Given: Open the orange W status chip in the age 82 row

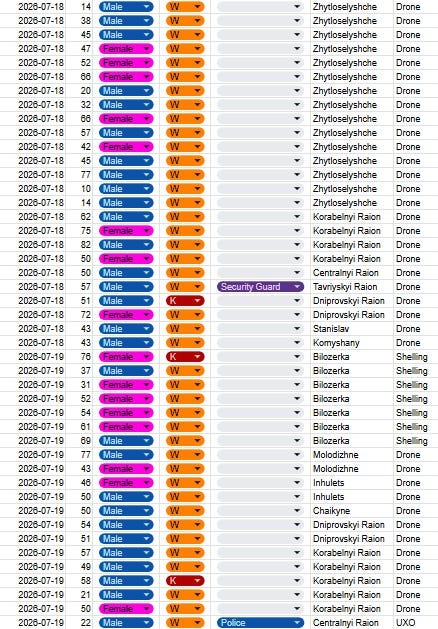Looking at the screenshot, I should coord(185,245).
